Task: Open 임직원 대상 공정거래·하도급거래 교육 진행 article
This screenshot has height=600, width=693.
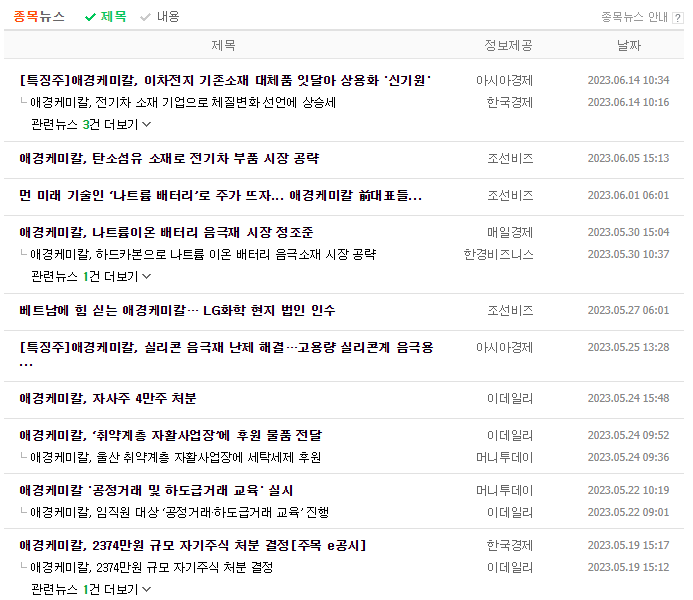Action: click(x=179, y=513)
